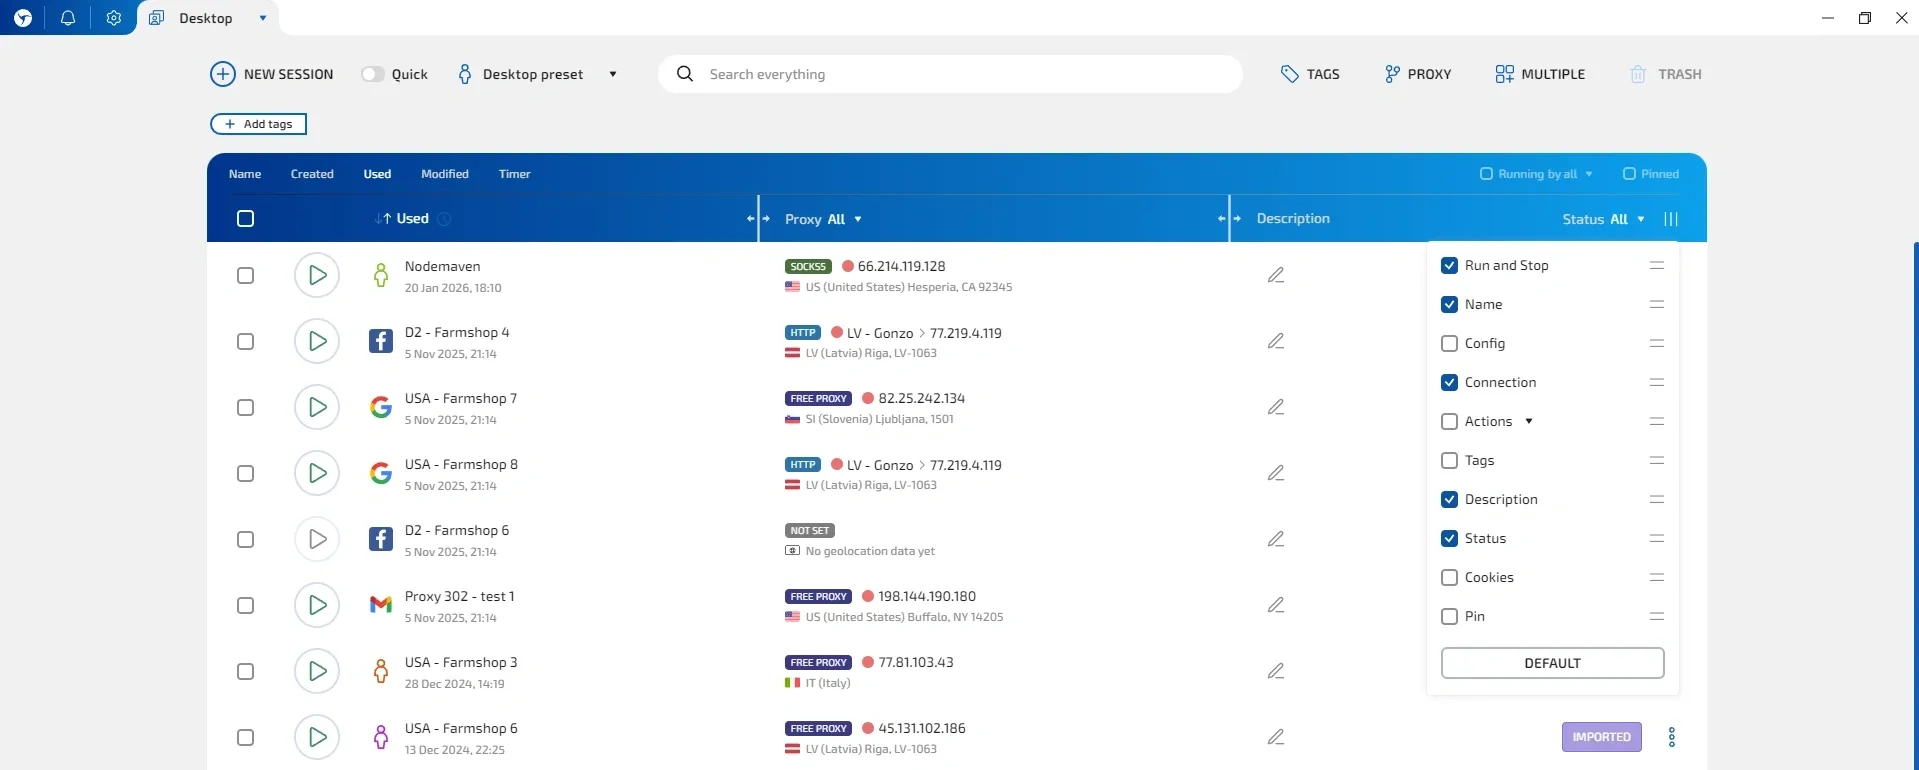Expand the Desktop preset dropdown

(613, 74)
